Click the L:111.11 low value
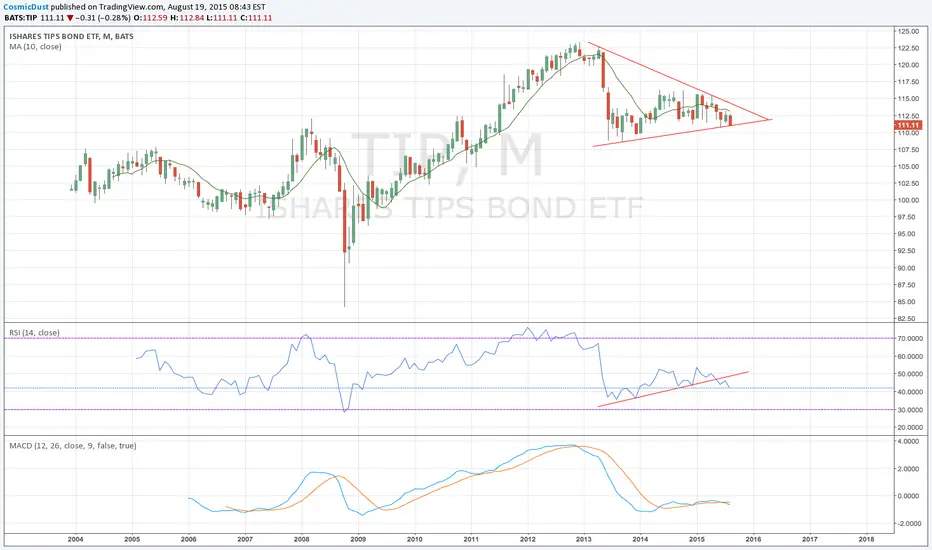Image resolution: width=932 pixels, height=550 pixels. pyautogui.click(x=222, y=18)
